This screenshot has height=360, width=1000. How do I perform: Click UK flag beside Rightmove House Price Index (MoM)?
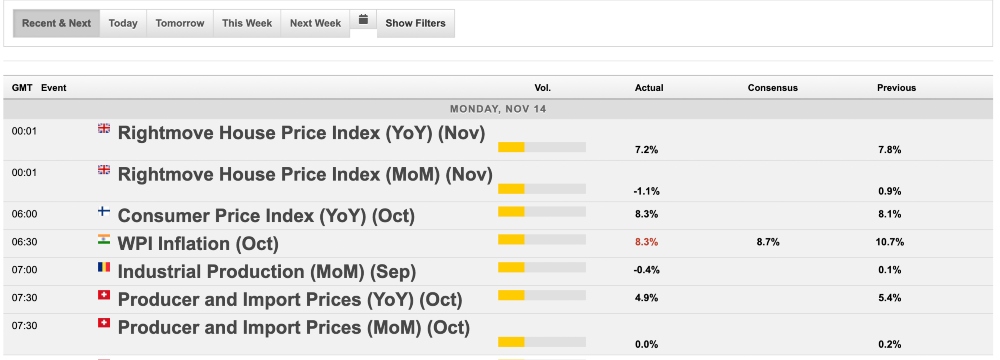[x=104, y=170]
